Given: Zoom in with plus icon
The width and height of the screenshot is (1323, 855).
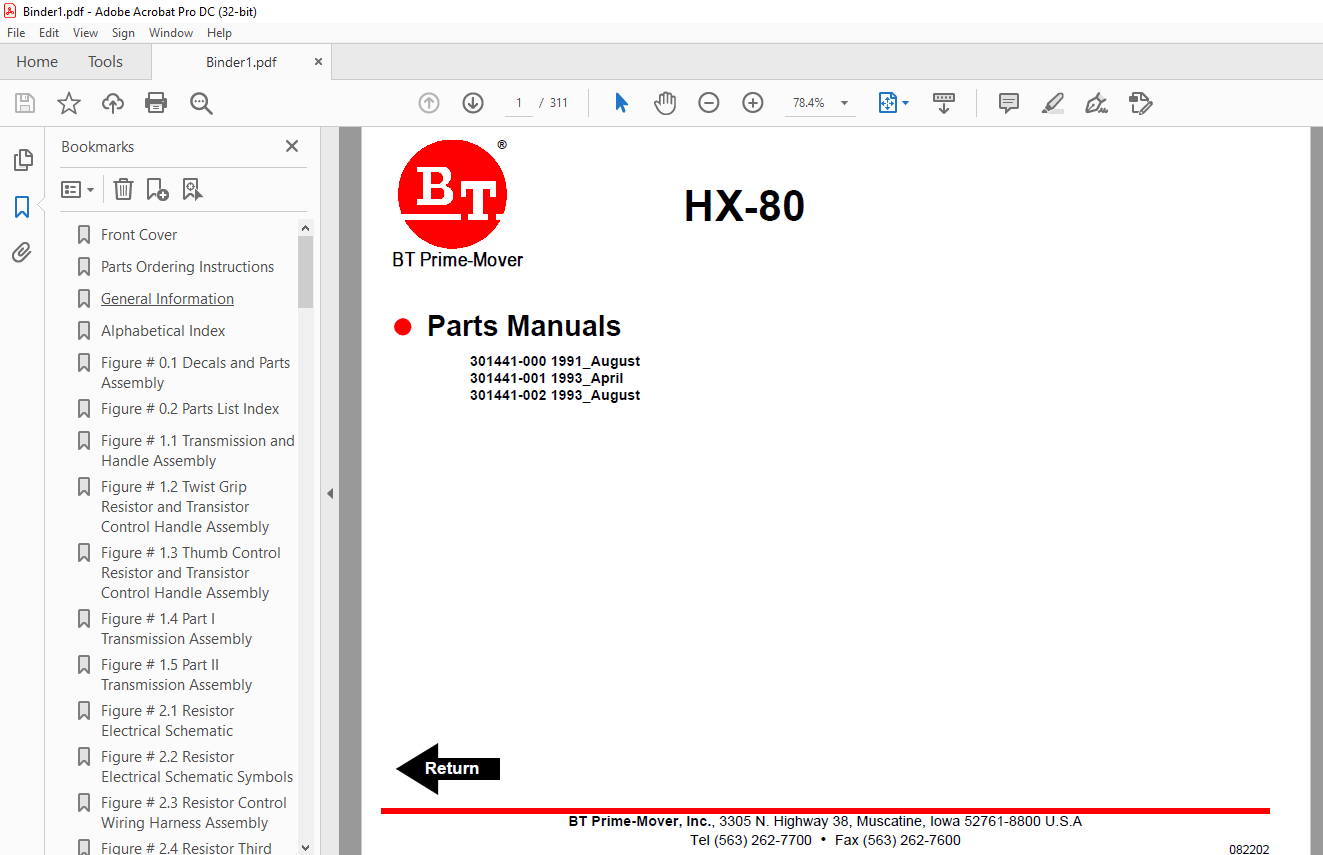Looking at the screenshot, I should (753, 103).
